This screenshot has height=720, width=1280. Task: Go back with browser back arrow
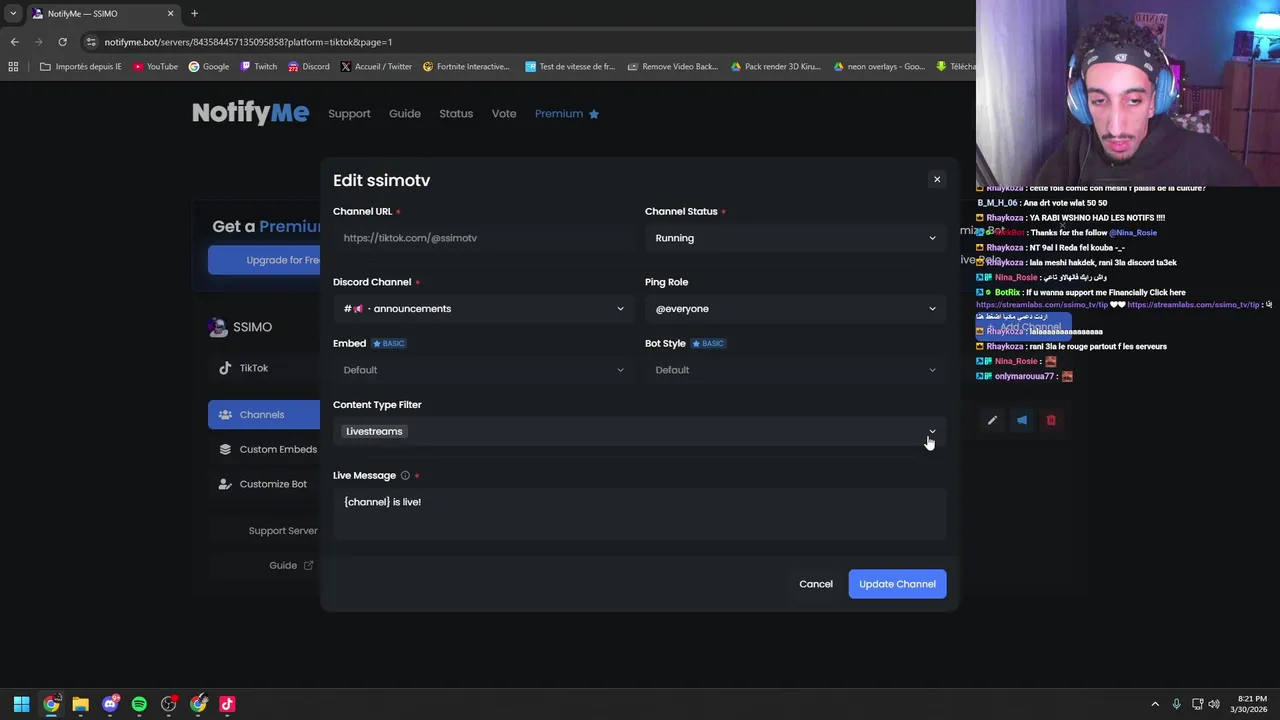click(x=14, y=42)
